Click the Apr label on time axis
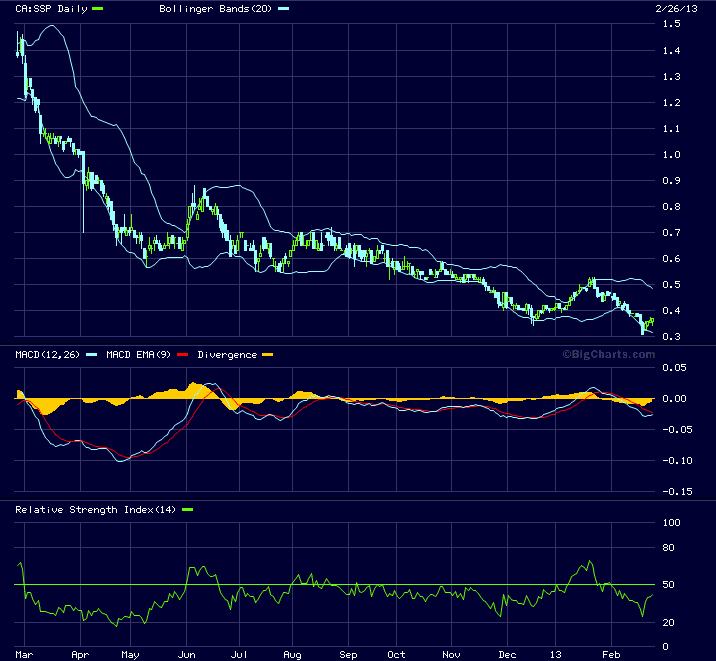The height and width of the screenshot is (661, 716). (x=80, y=655)
